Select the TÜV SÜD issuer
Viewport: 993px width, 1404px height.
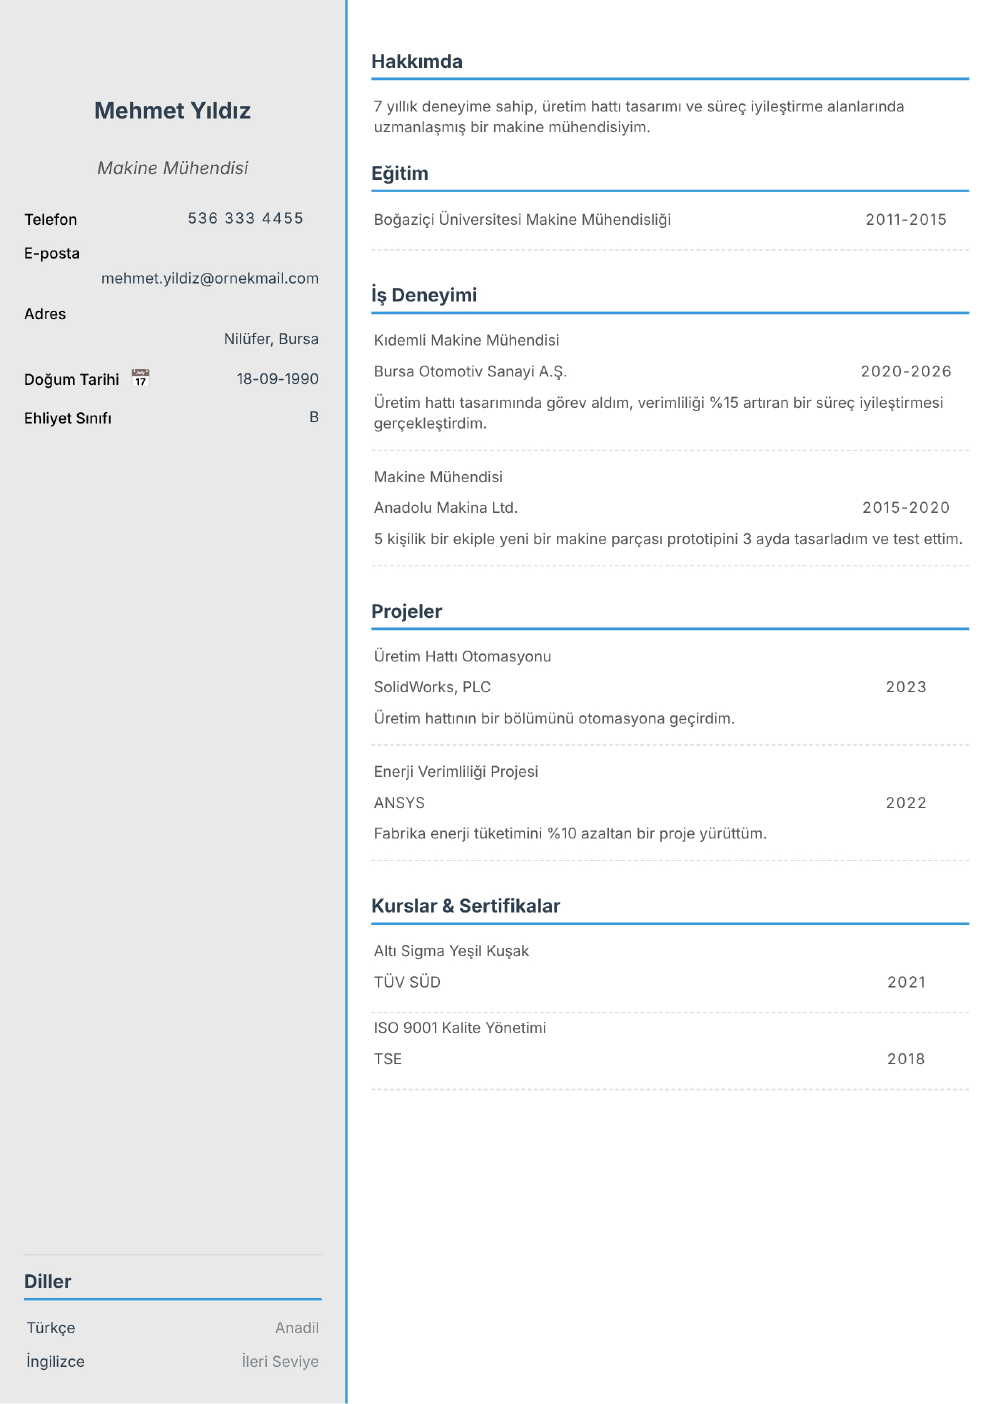(407, 982)
